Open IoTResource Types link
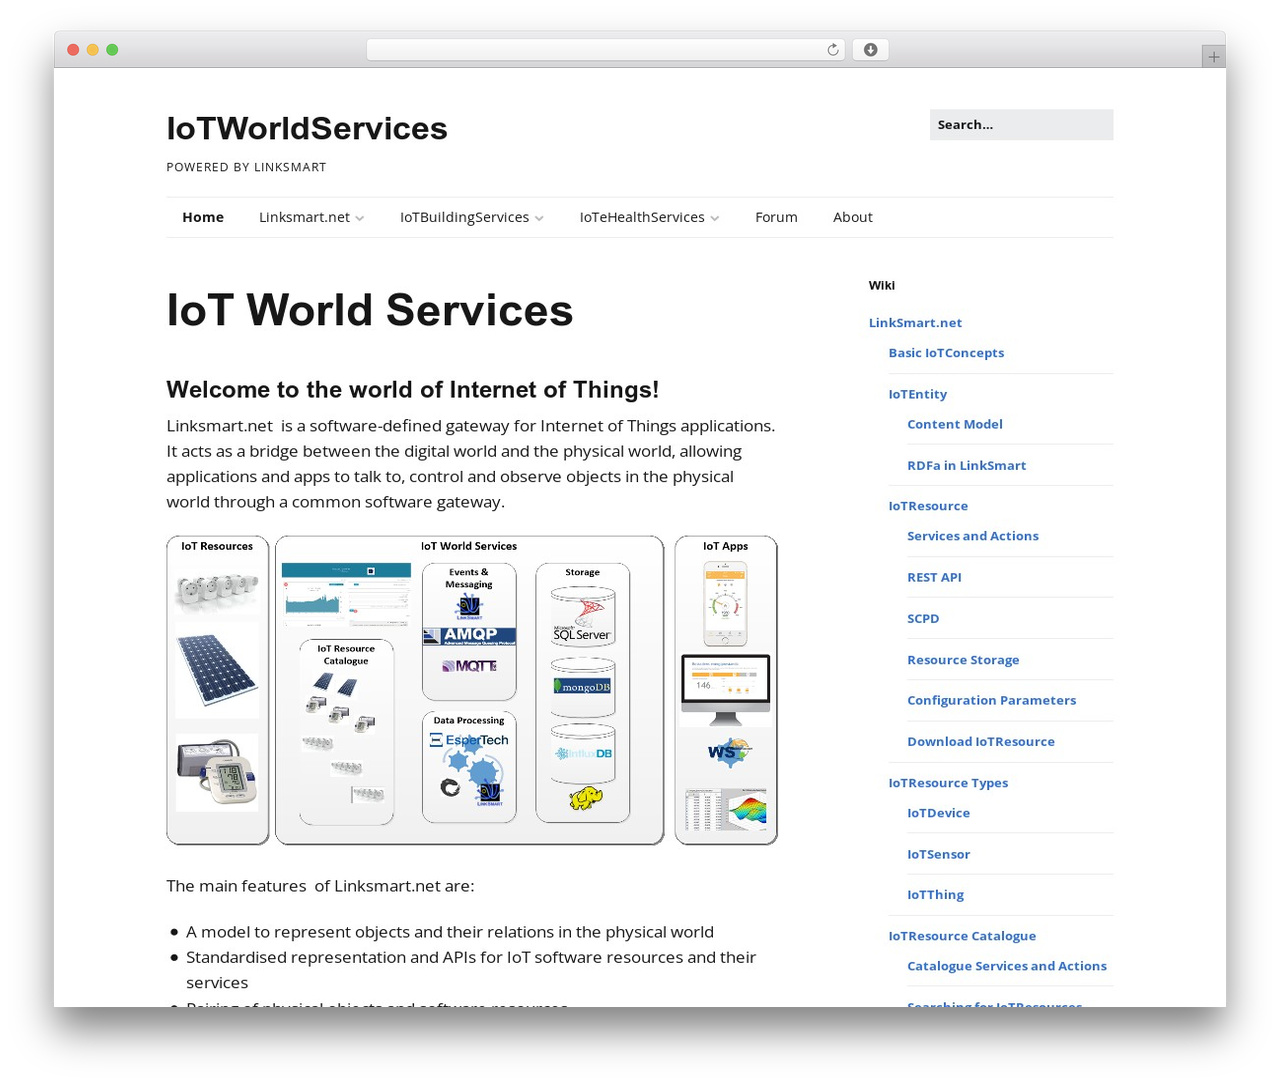 click(948, 783)
